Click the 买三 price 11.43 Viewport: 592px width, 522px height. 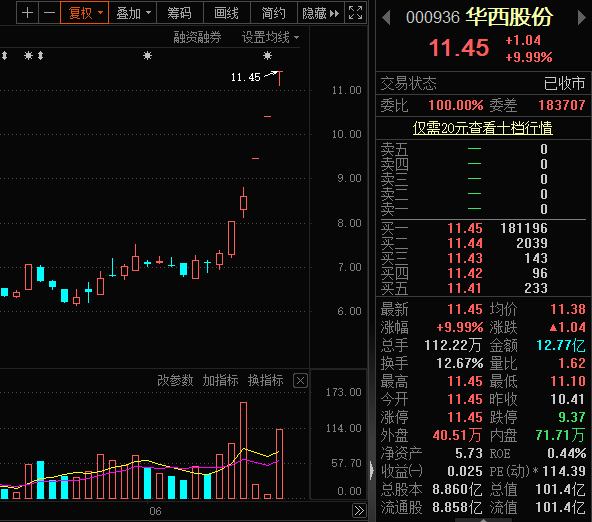[x=465, y=258]
